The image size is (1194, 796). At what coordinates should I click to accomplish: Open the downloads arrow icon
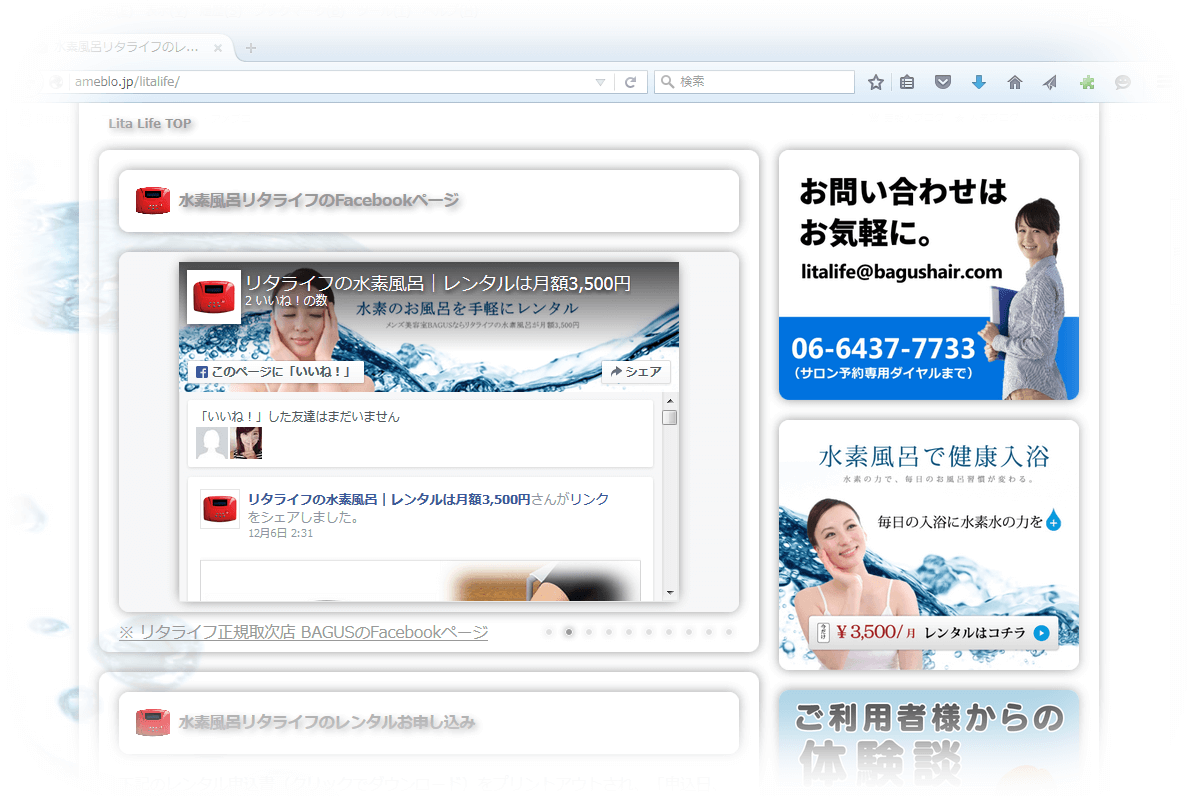coord(979,82)
